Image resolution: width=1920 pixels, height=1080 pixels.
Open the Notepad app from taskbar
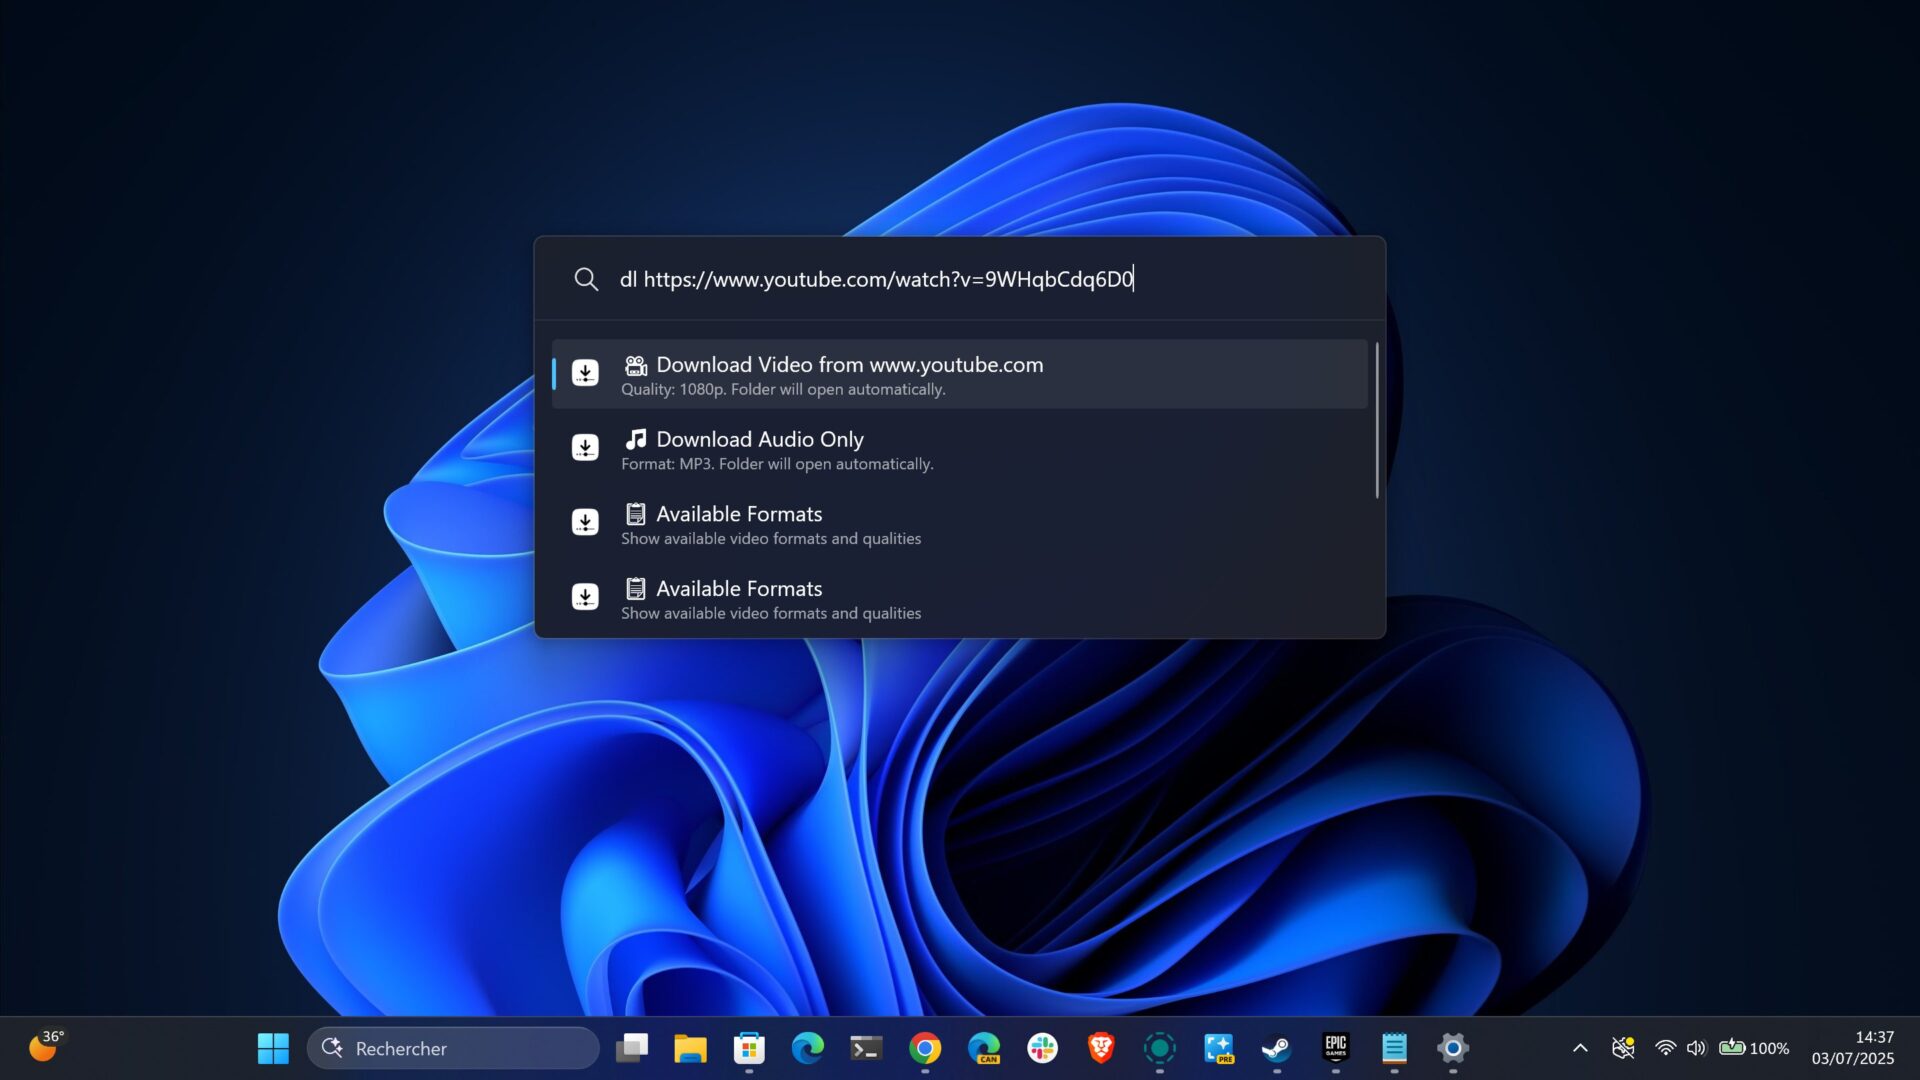(x=1394, y=1048)
